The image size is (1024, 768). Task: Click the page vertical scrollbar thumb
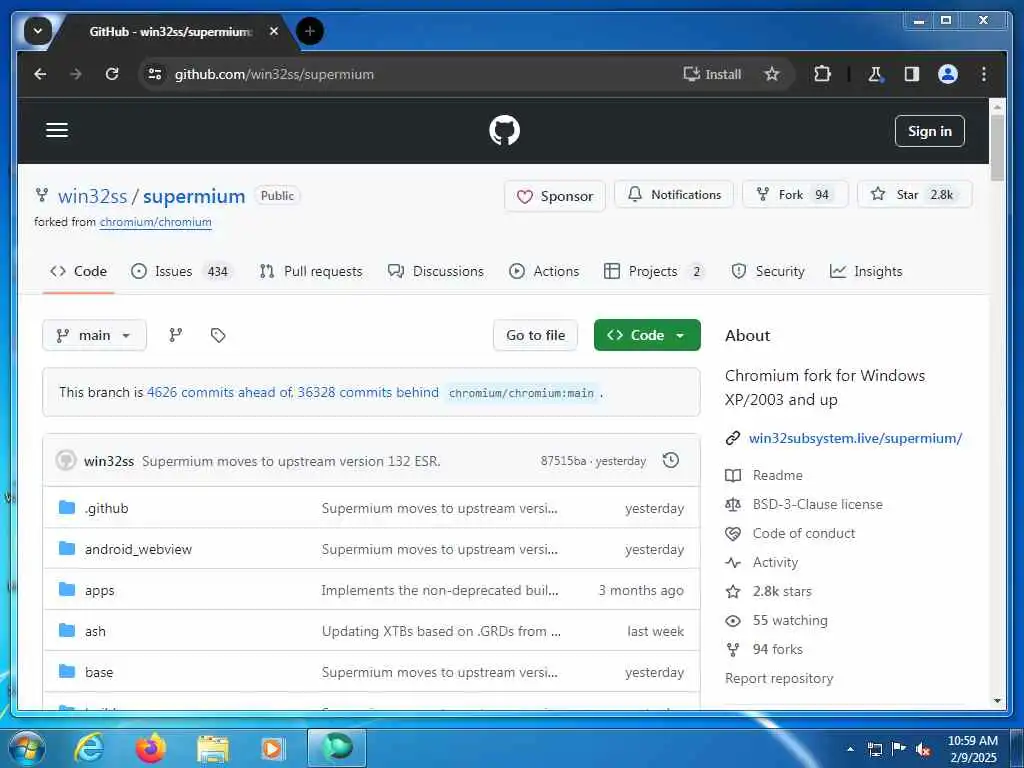(997, 148)
